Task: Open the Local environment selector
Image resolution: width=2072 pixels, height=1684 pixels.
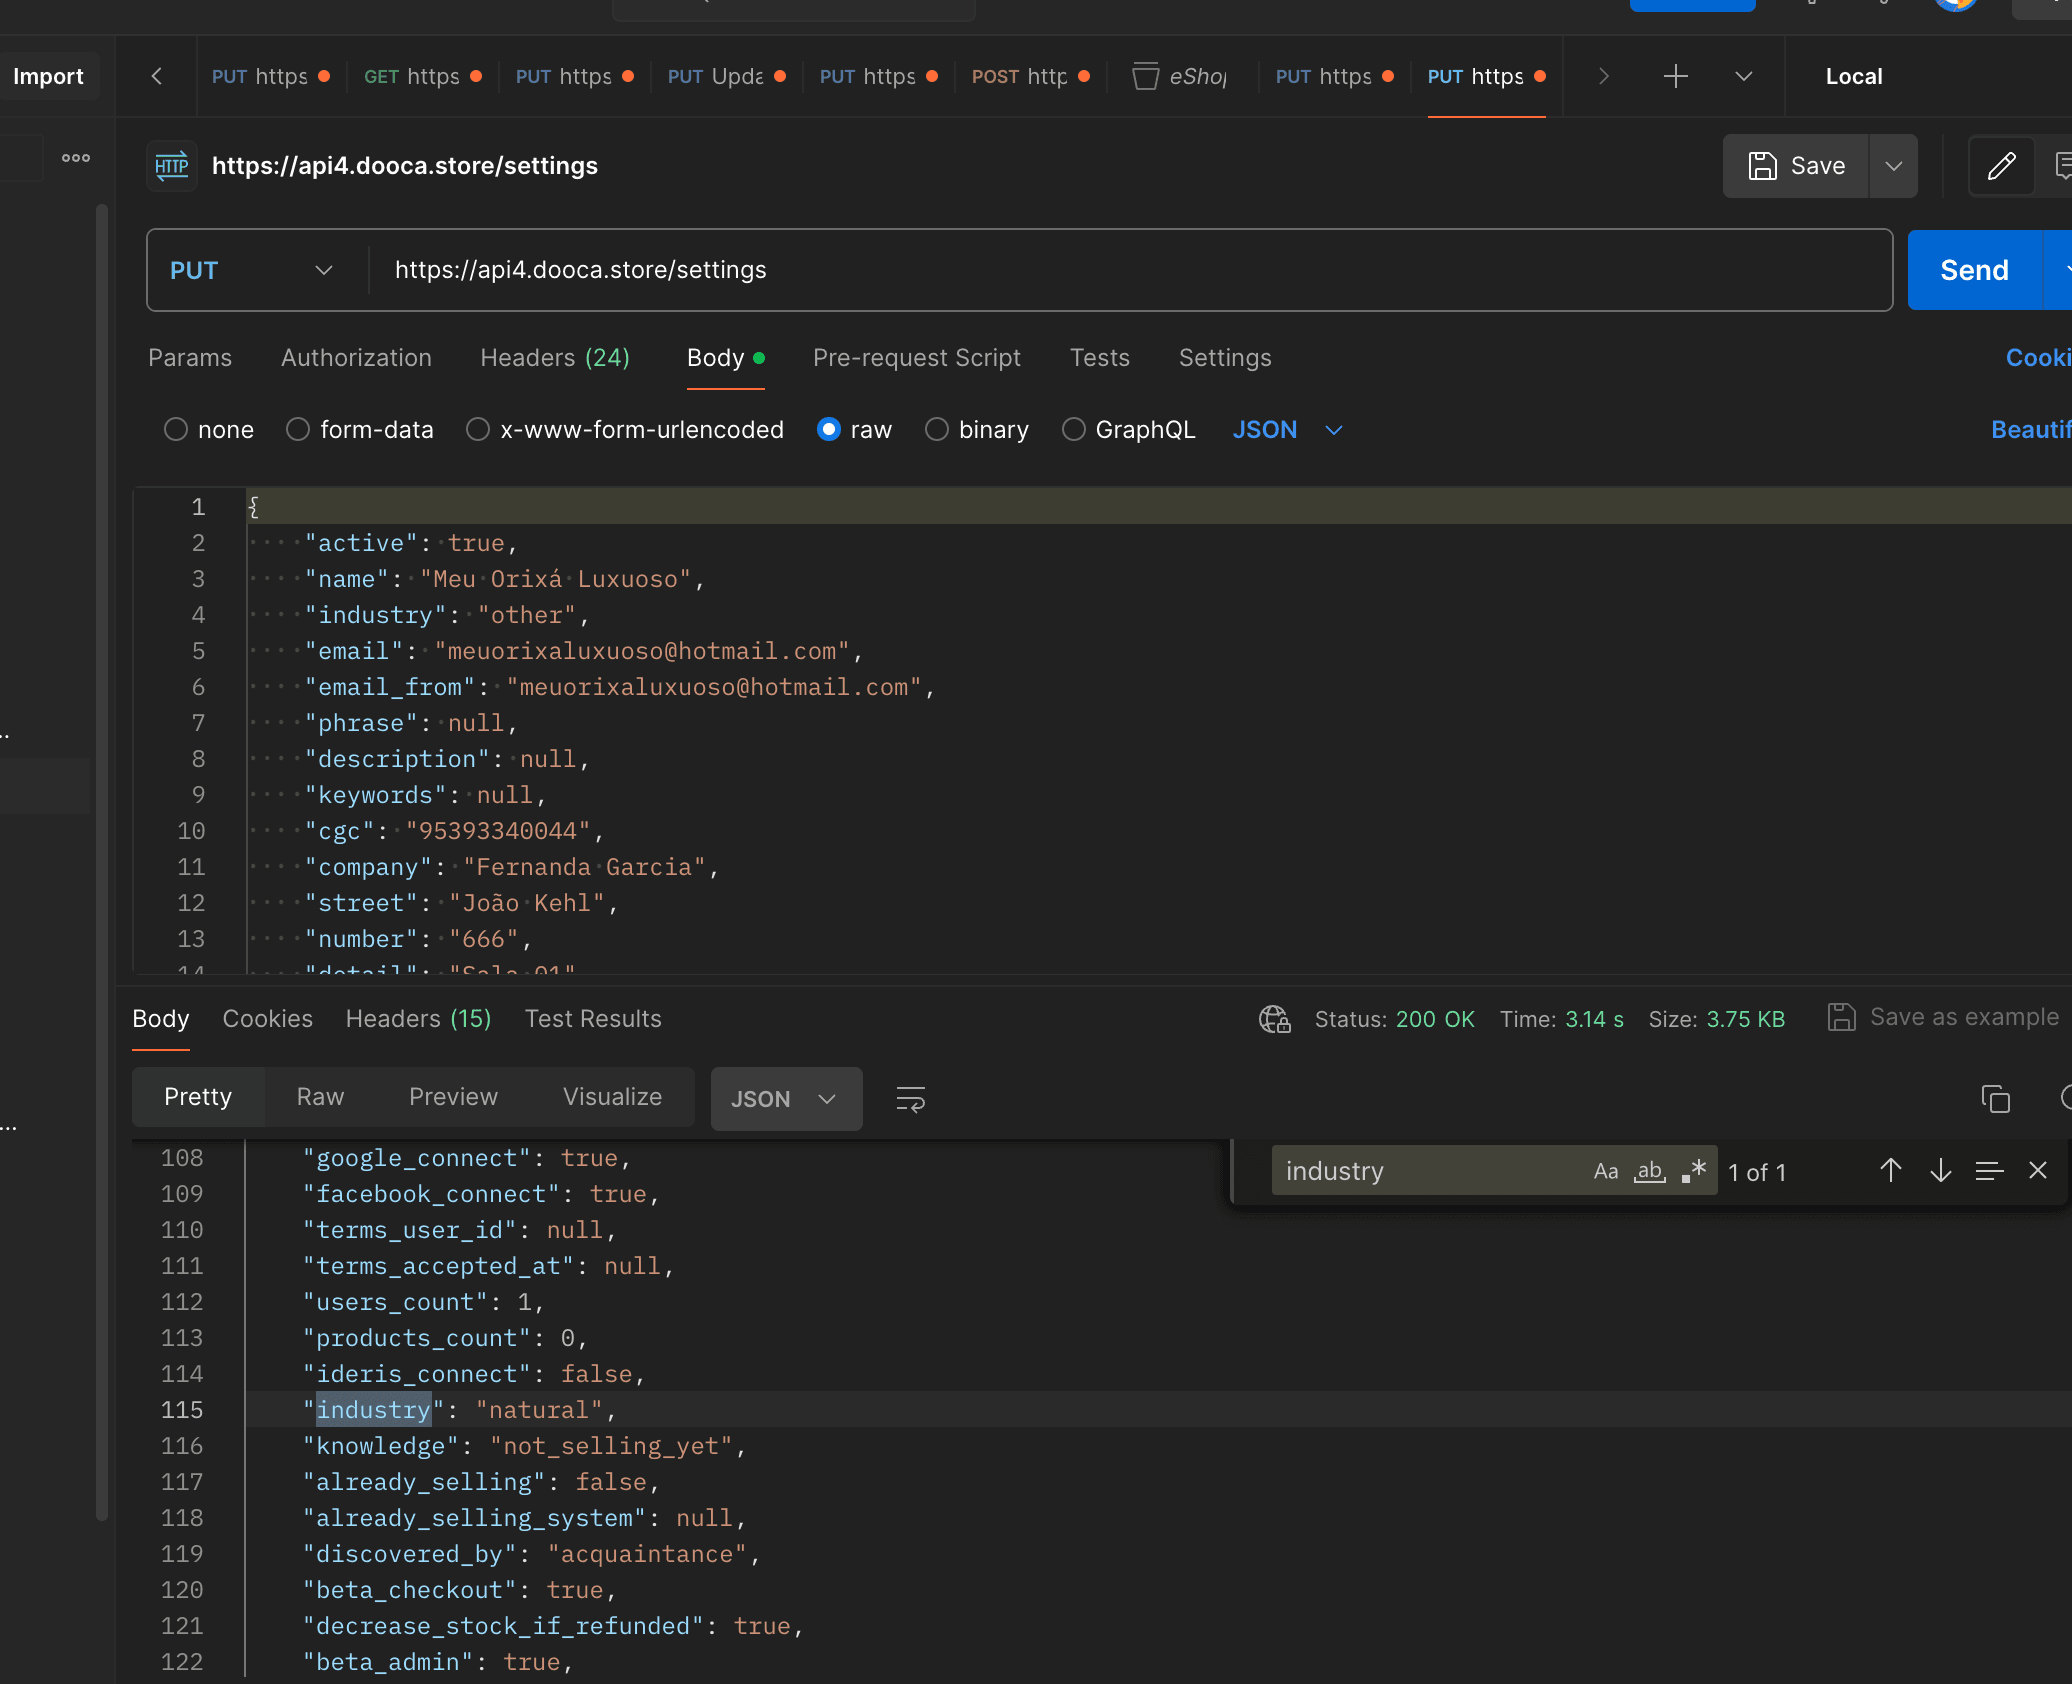Action: pos(1854,76)
